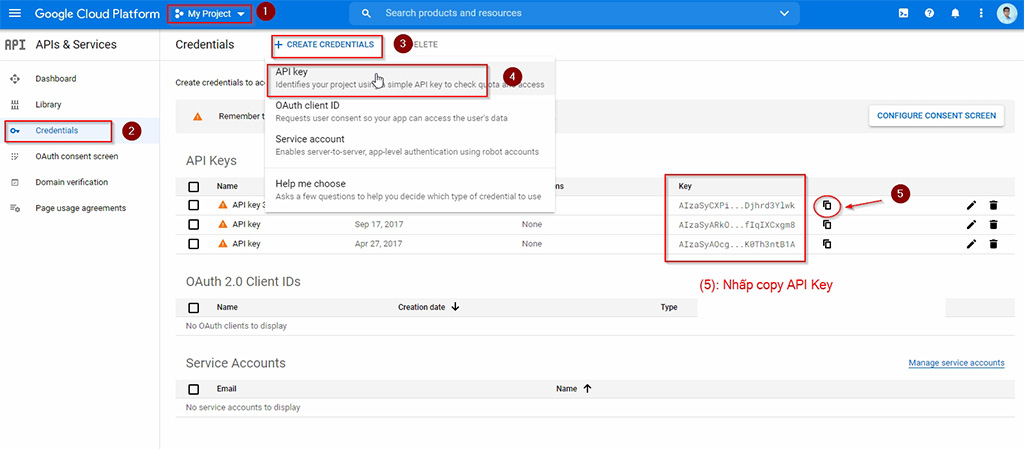Image resolution: width=1024 pixels, height=449 pixels.
Task: Click key text AIzaSyAOcg...K0Th3ntB1A
Action: 737,244
